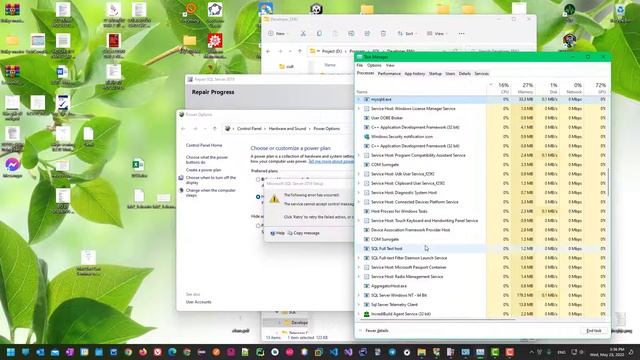The width and height of the screenshot is (640, 360).
Task: Open Choose what the power buttons do
Action: (207, 160)
